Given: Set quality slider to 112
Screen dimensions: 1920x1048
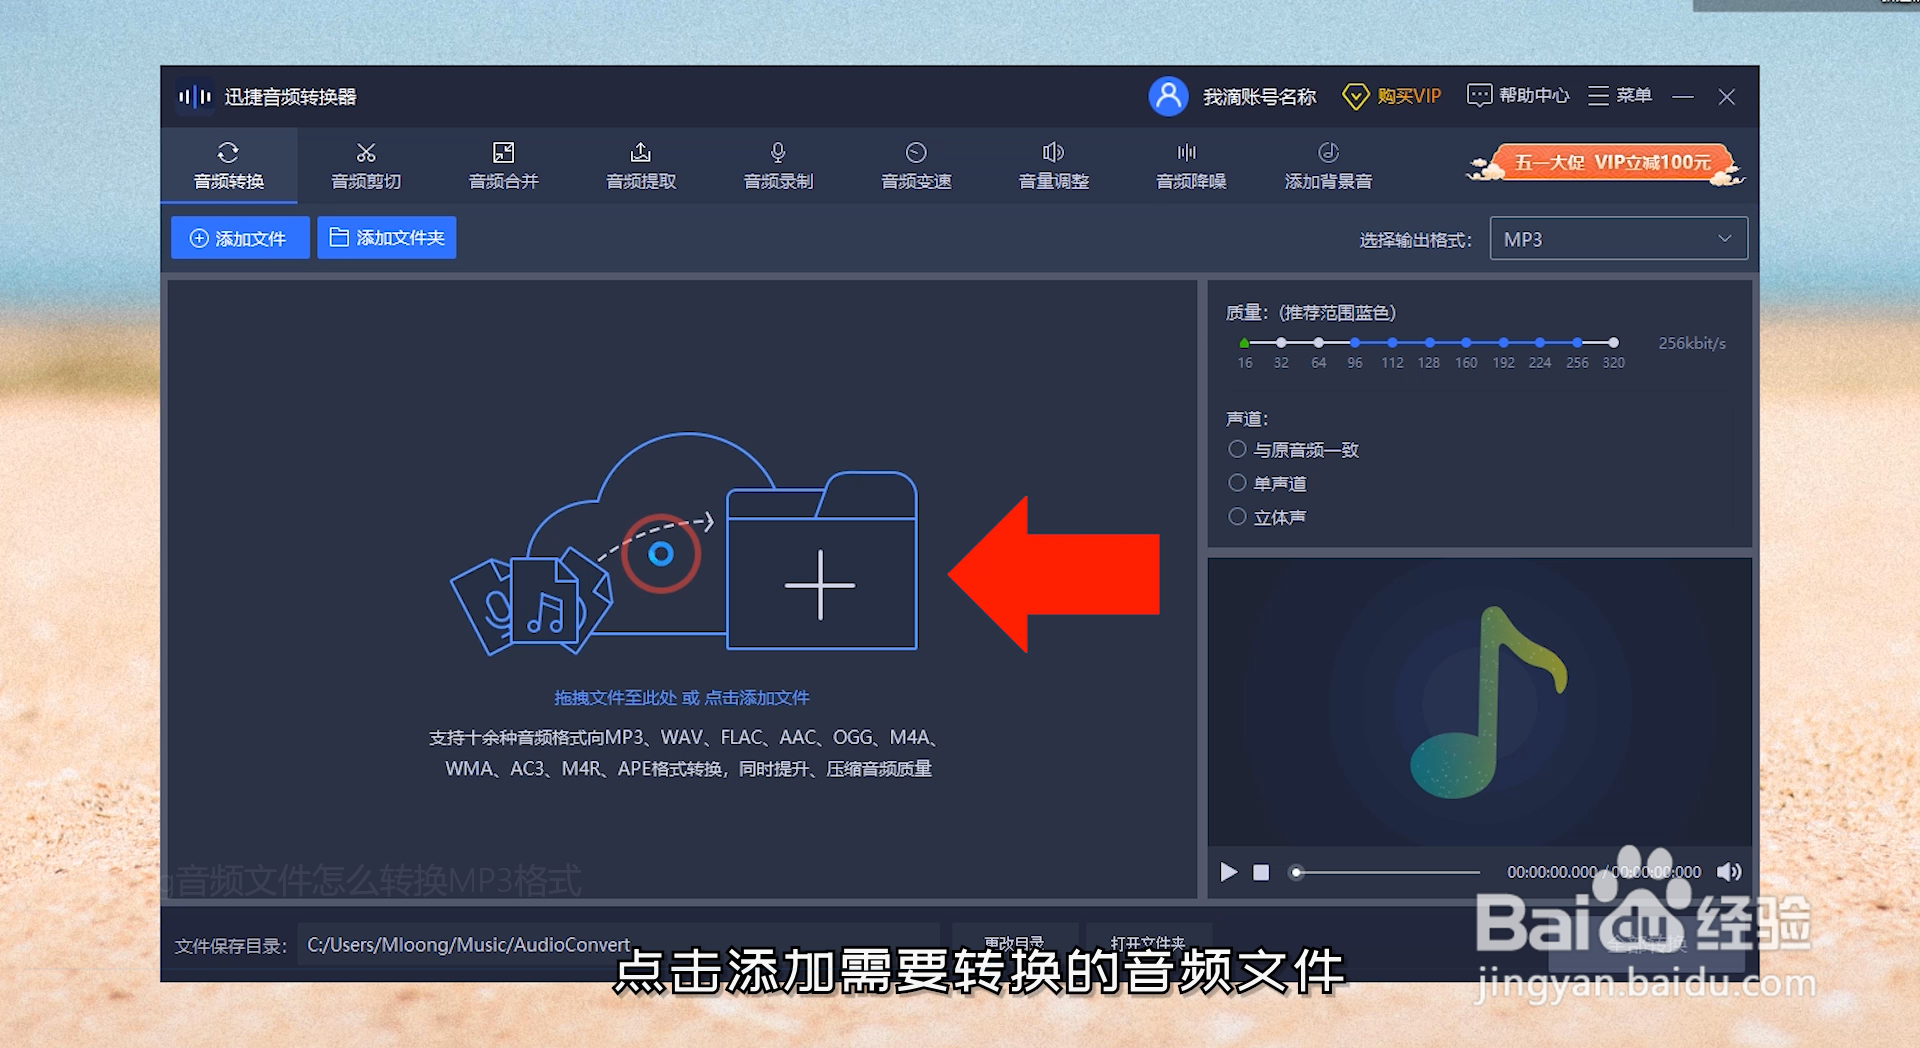Looking at the screenshot, I should 1392,343.
